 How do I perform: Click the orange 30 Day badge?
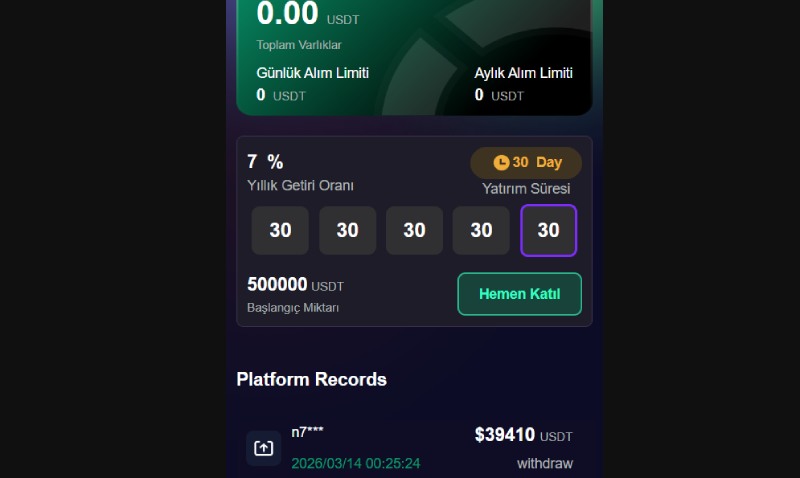point(526,163)
